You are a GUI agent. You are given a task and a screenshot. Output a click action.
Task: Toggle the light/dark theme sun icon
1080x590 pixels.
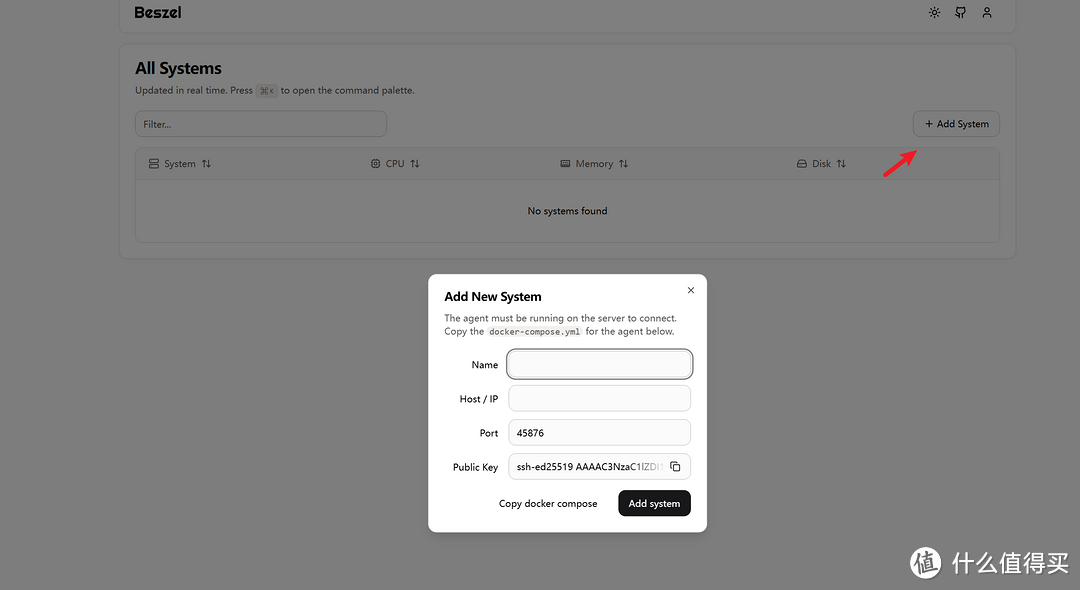pos(934,13)
